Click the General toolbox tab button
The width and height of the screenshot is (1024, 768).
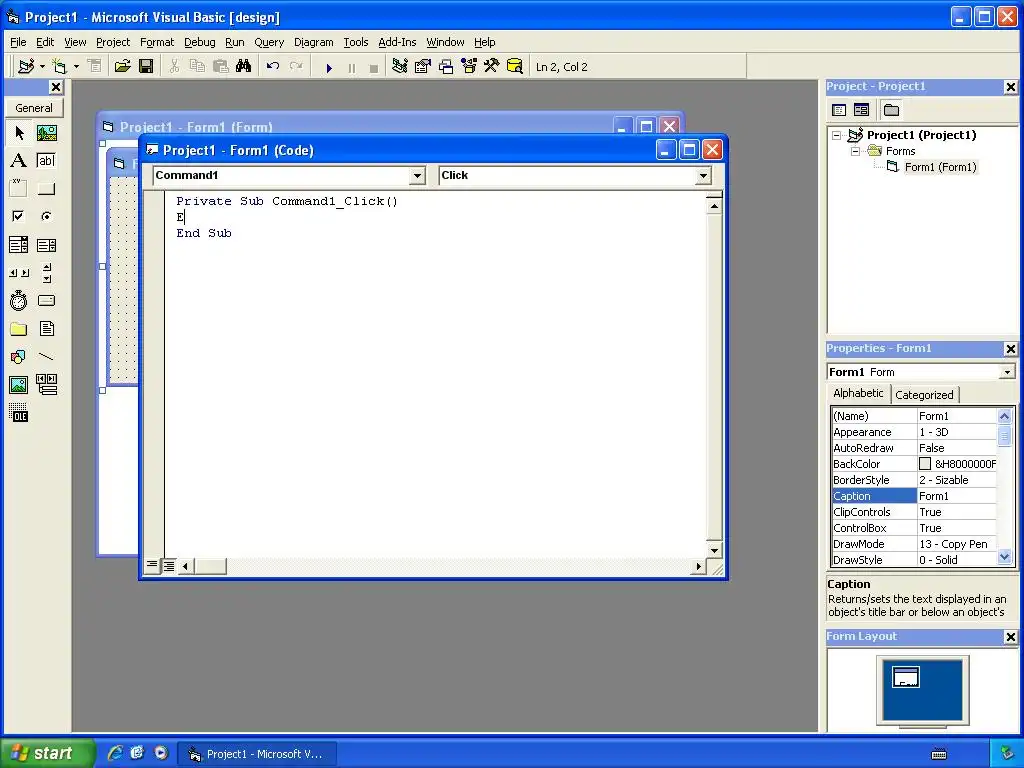(x=34, y=108)
